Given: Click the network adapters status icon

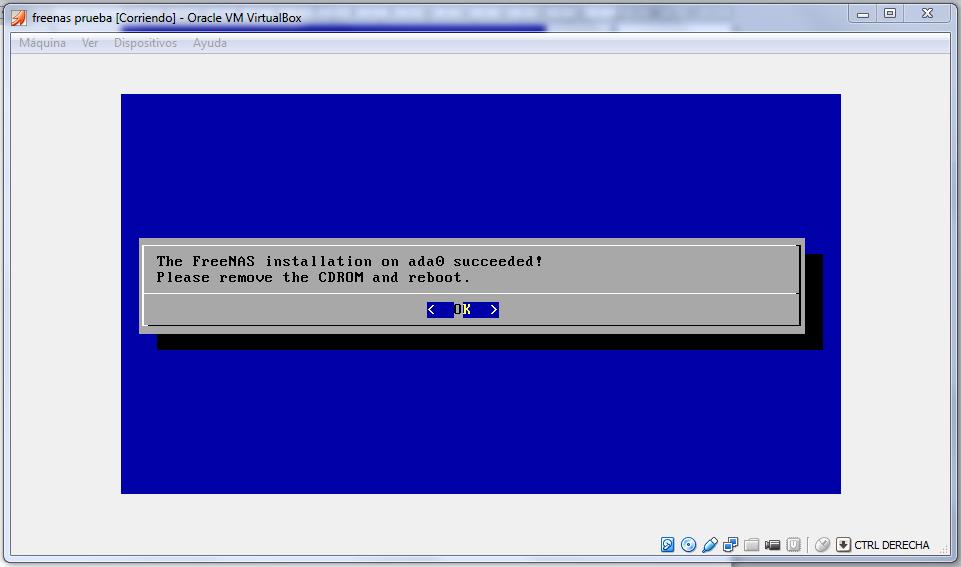Looking at the screenshot, I should click(731, 545).
